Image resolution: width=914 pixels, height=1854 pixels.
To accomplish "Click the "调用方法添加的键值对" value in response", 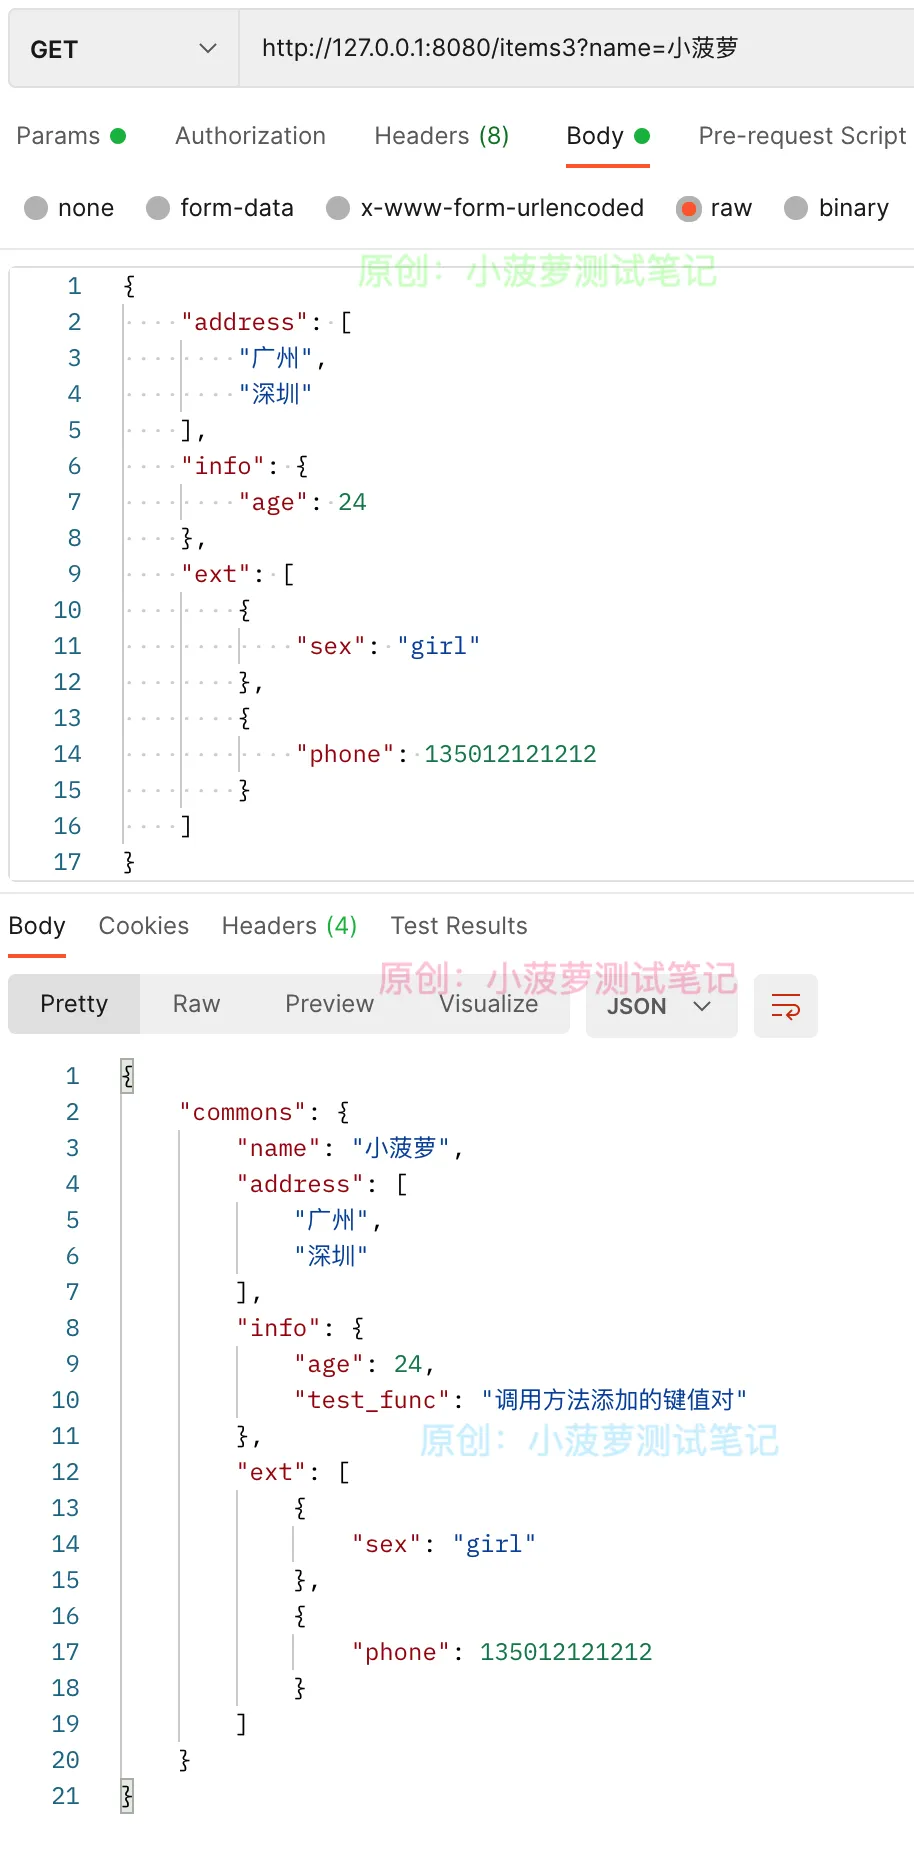I will tap(614, 1400).
